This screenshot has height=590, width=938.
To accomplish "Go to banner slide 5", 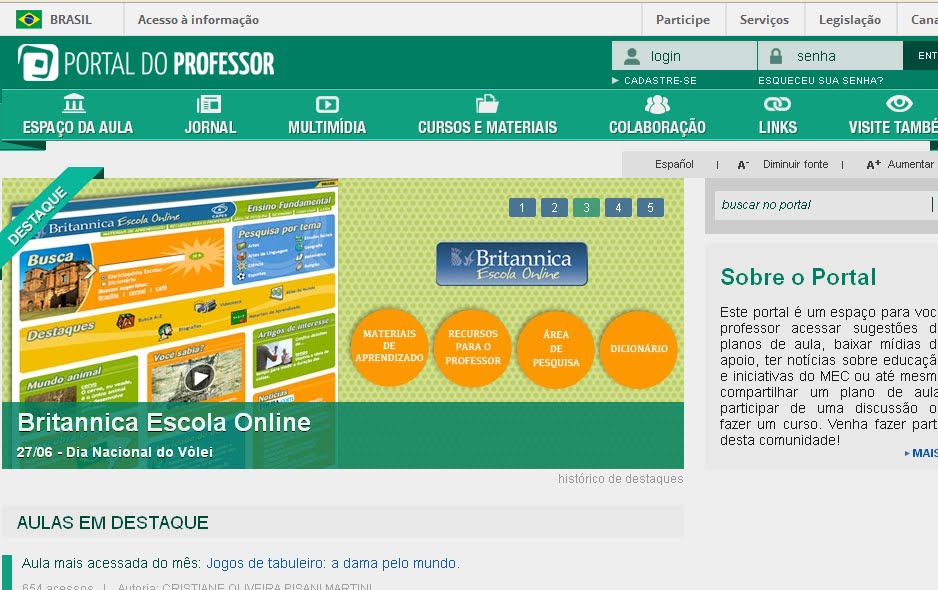I will coord(650,208).
